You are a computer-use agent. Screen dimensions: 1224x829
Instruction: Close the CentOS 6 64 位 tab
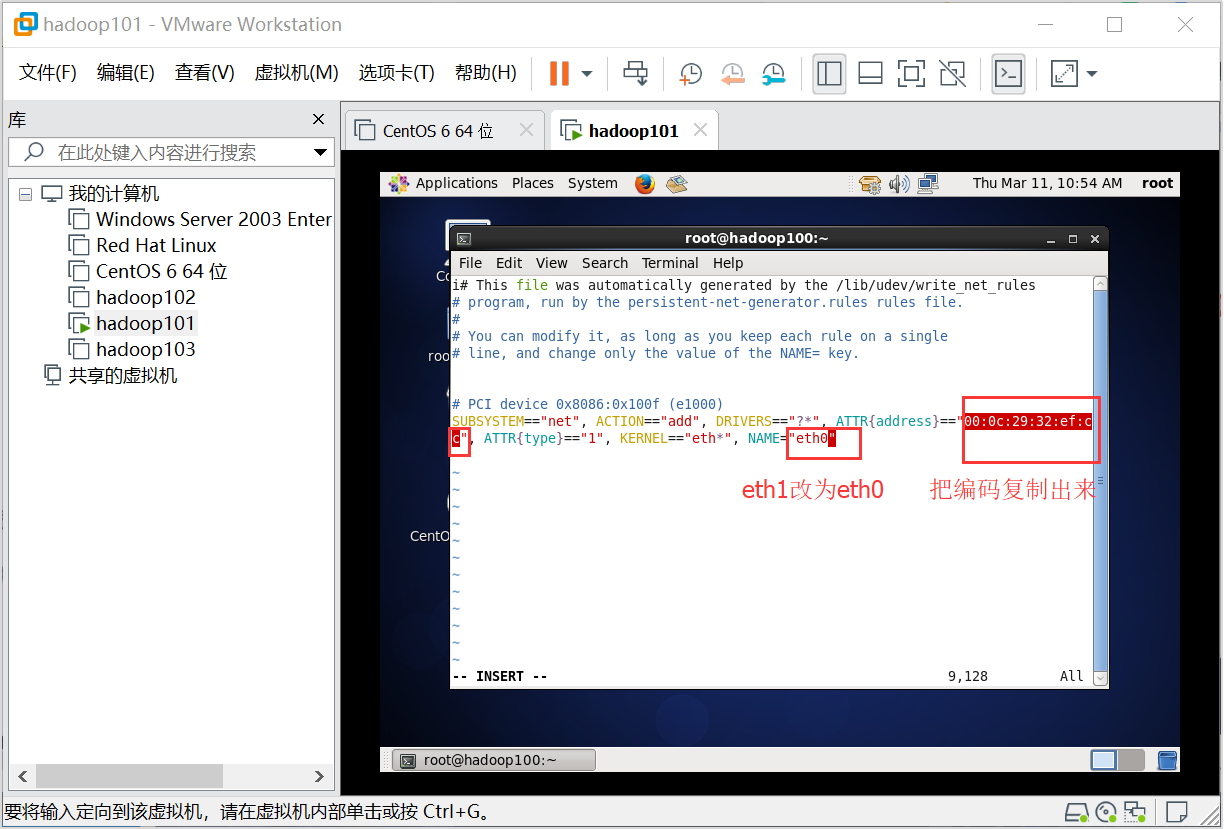[526, 130]
